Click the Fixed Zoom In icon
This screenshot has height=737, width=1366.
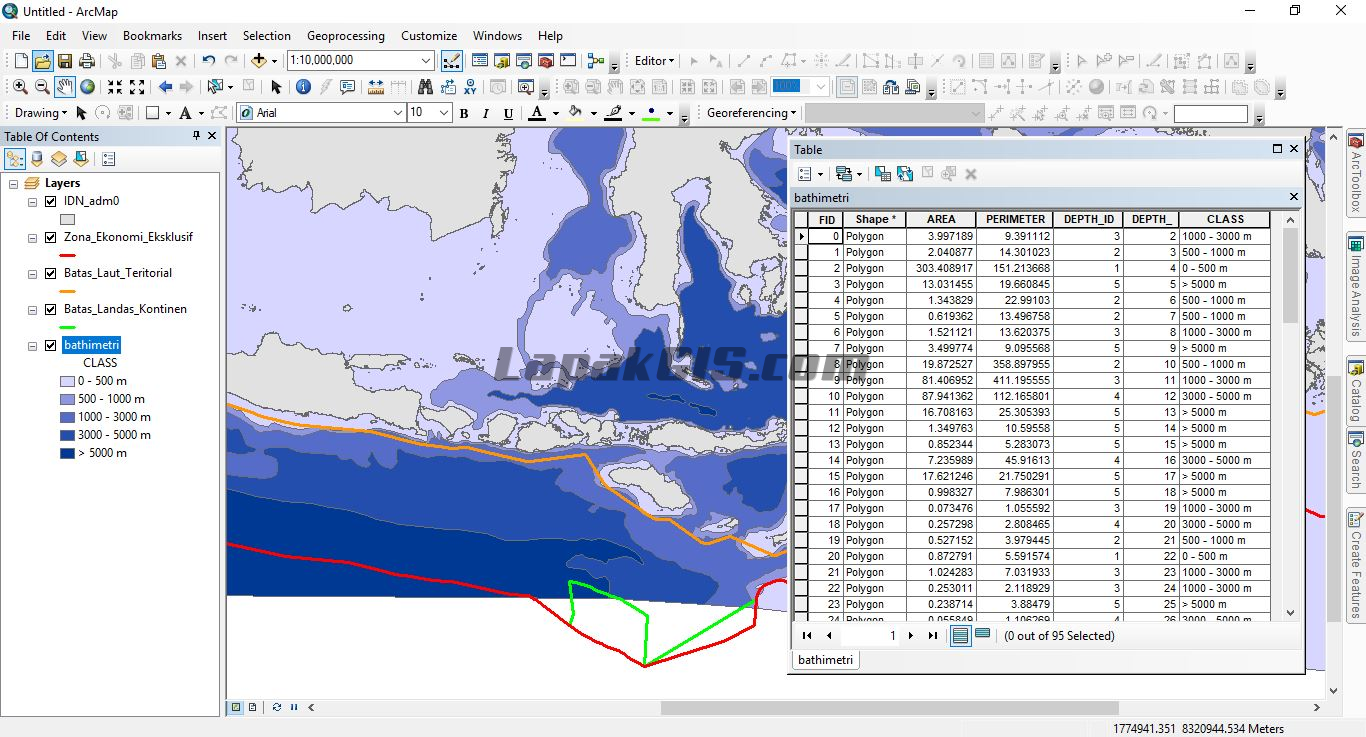[x=115, y=87]
